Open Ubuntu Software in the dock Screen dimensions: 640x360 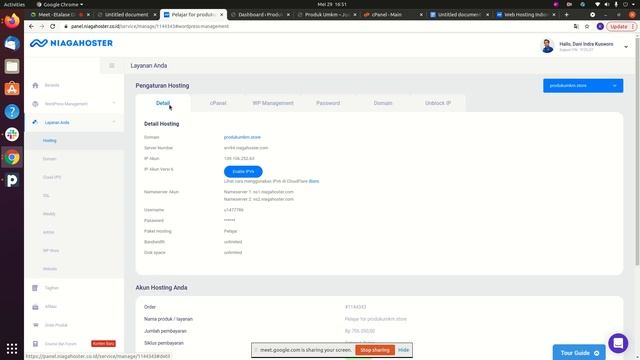tap(12, 89)
